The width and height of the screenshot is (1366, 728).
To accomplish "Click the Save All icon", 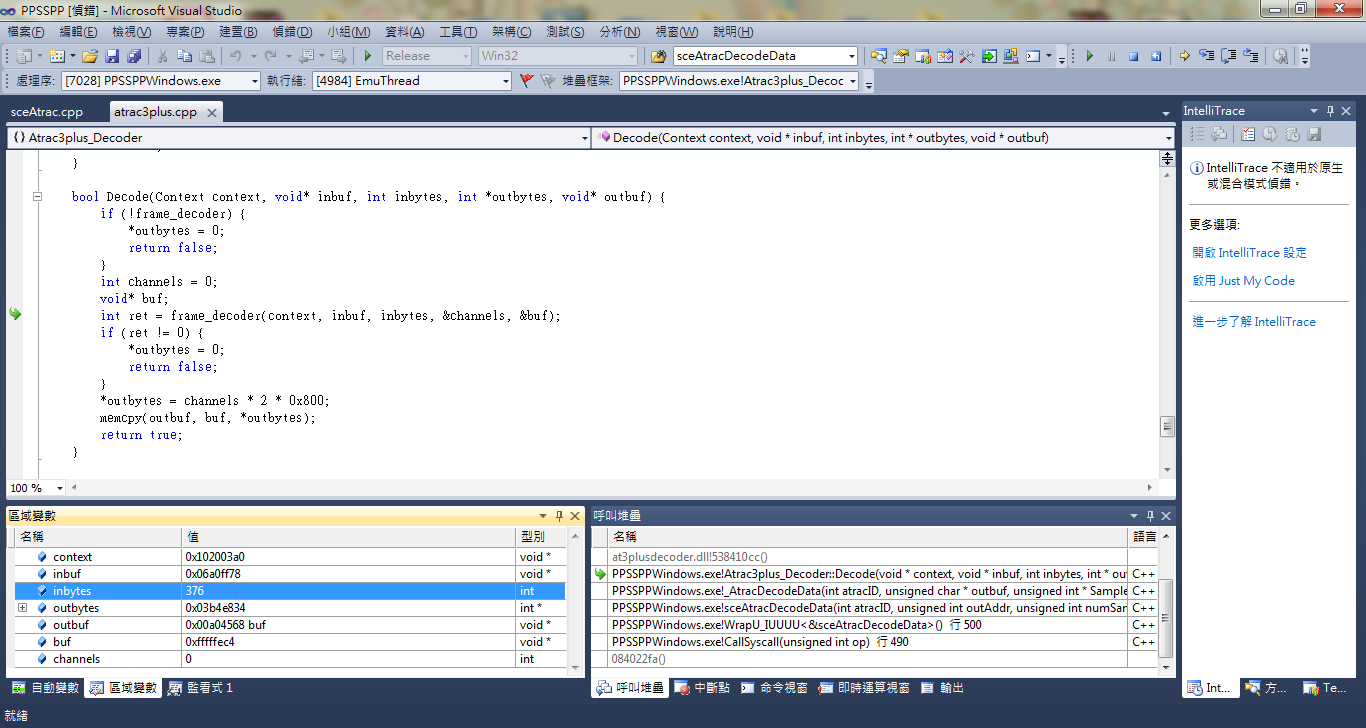I will tap(134, 56).
